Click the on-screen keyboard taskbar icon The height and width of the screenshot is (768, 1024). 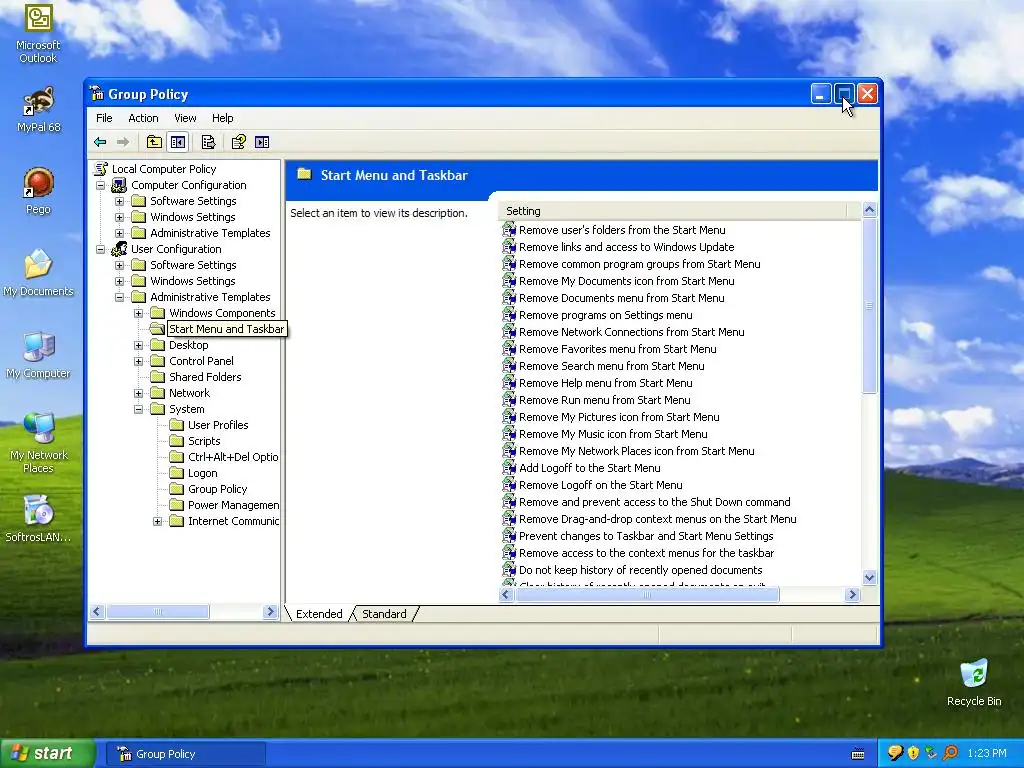858,754
